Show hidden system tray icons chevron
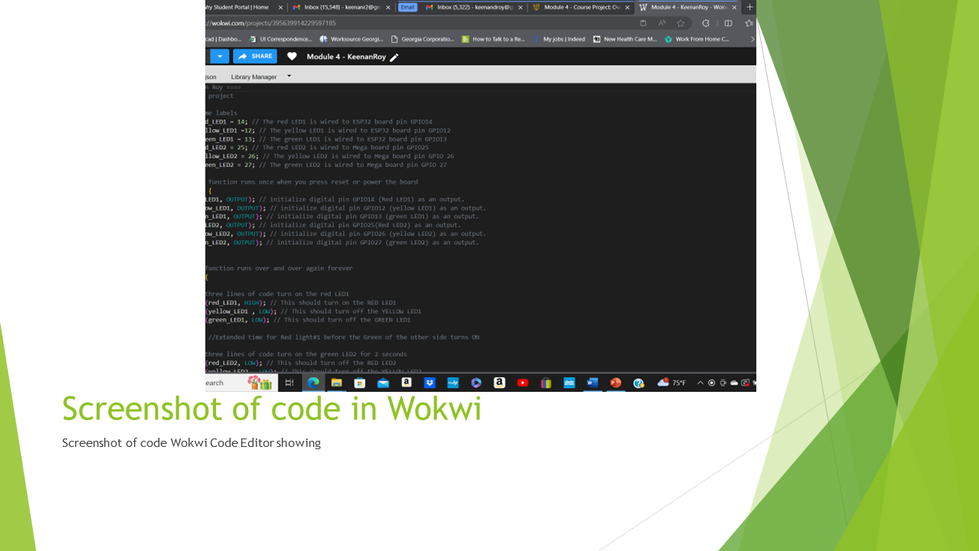 [700, 383]
